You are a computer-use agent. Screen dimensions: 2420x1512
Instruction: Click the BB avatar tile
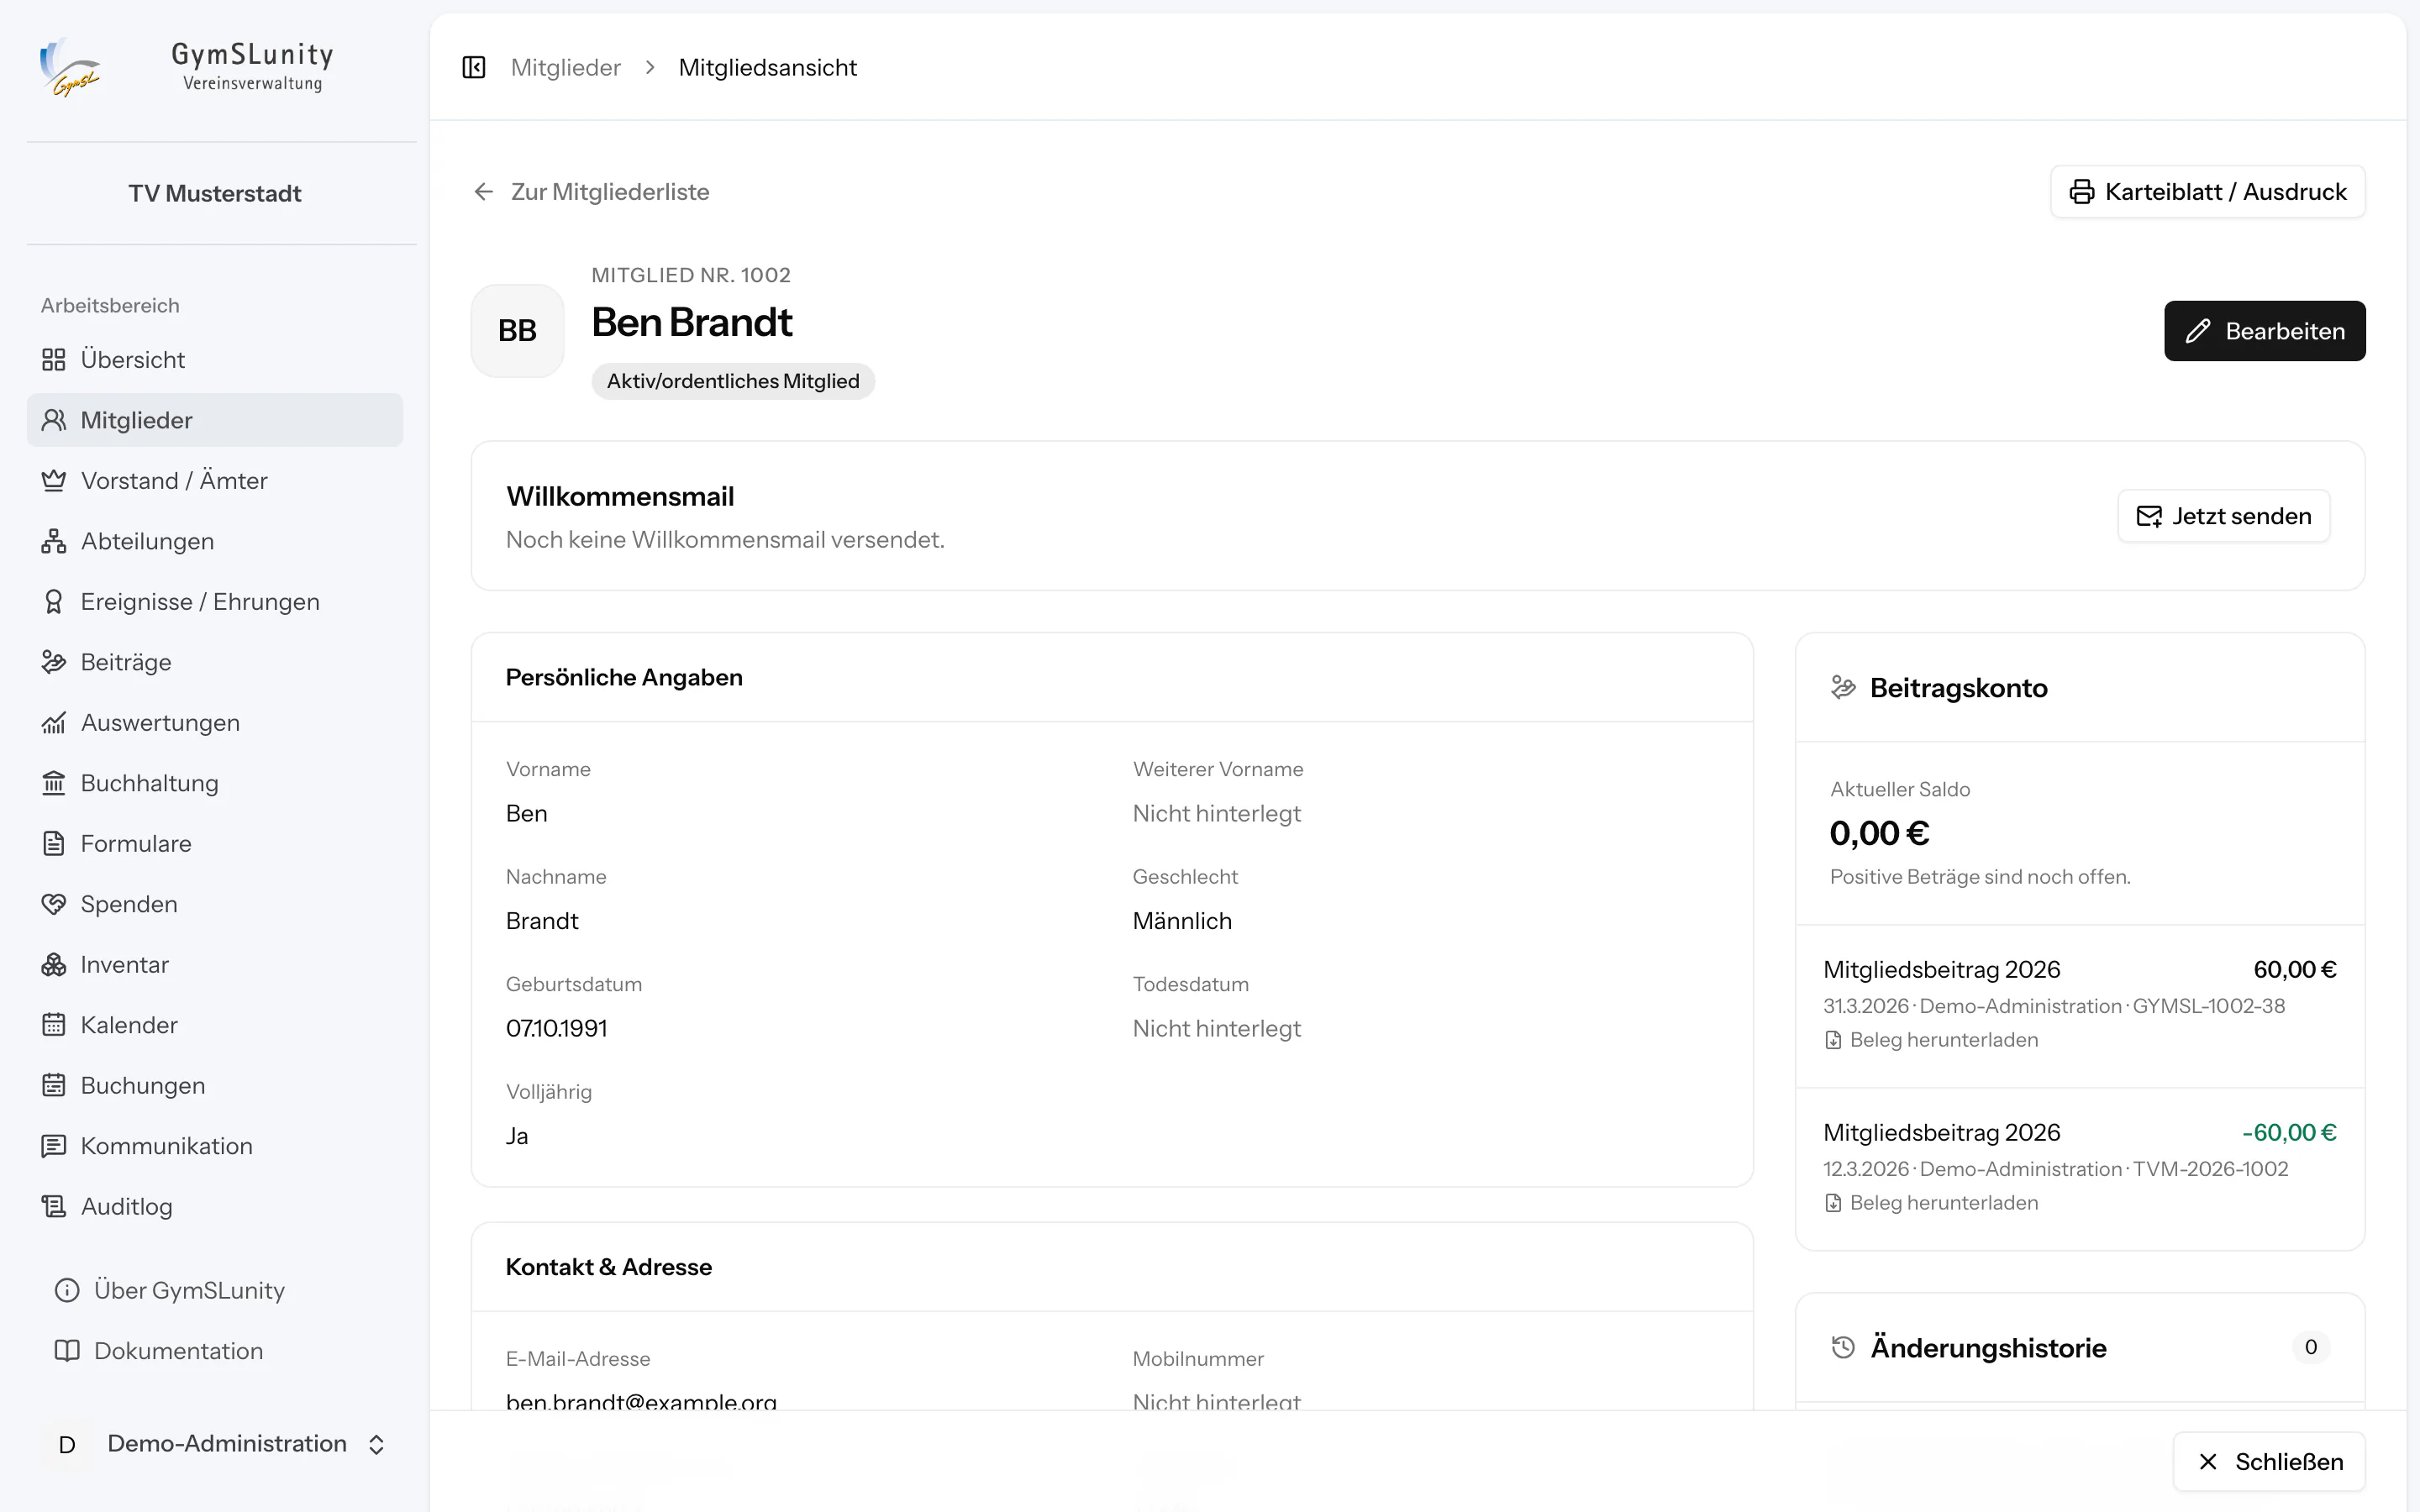518,331
